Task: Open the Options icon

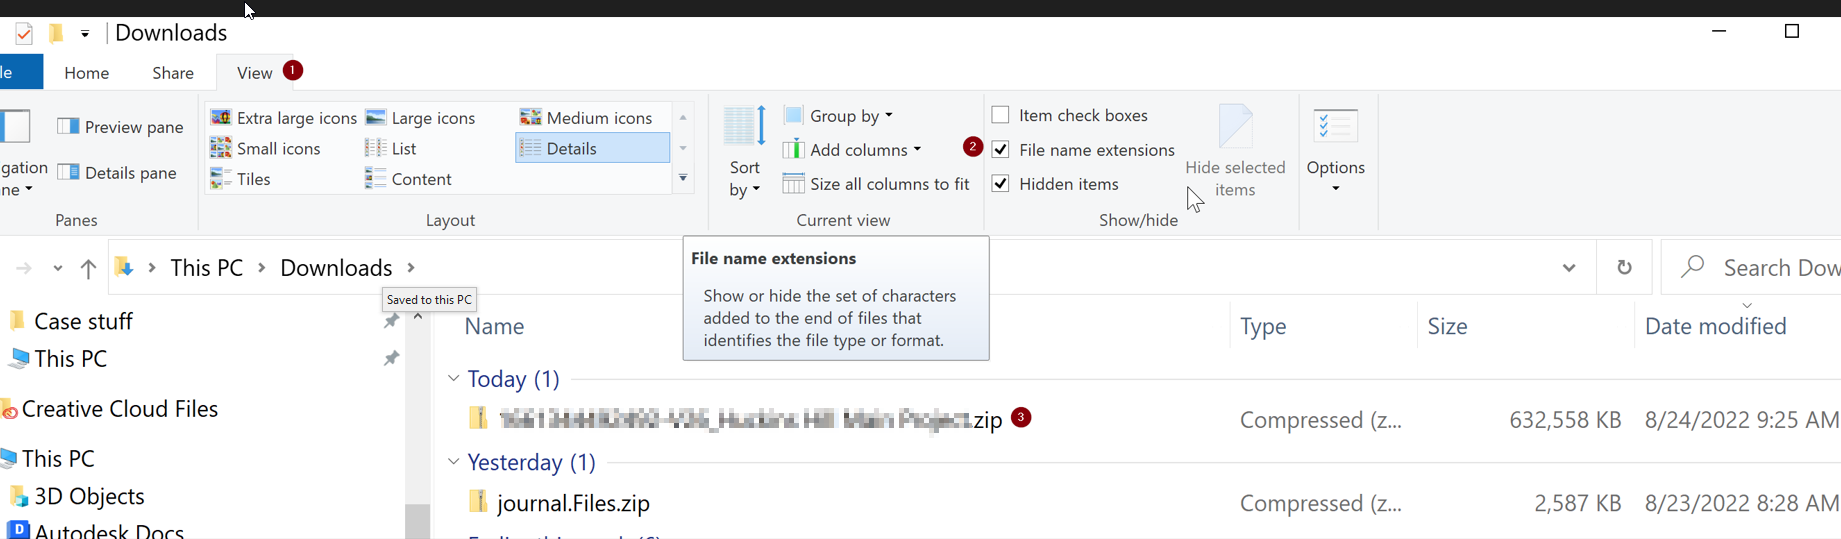Action: pyautogui.click(x=1335, y=127)
